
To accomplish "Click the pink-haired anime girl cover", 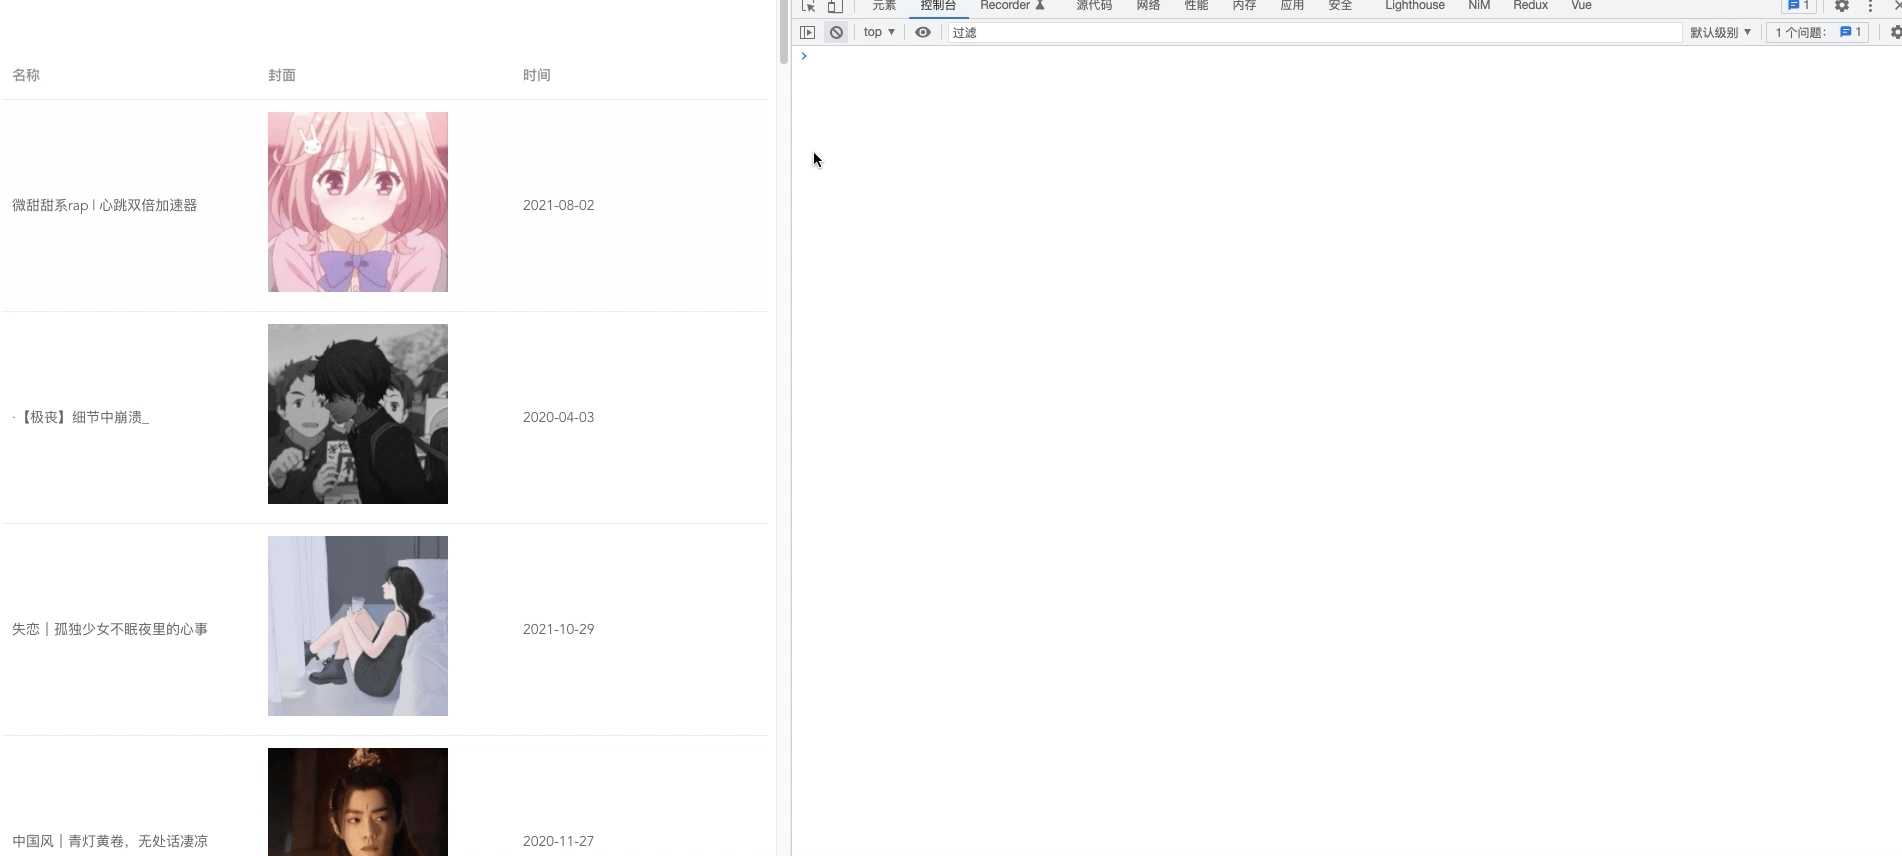I will [x=358, y=202].
